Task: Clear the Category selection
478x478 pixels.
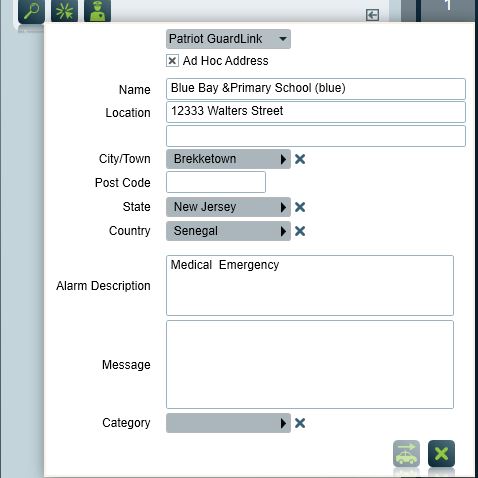Action: click(x=300, y=423)
